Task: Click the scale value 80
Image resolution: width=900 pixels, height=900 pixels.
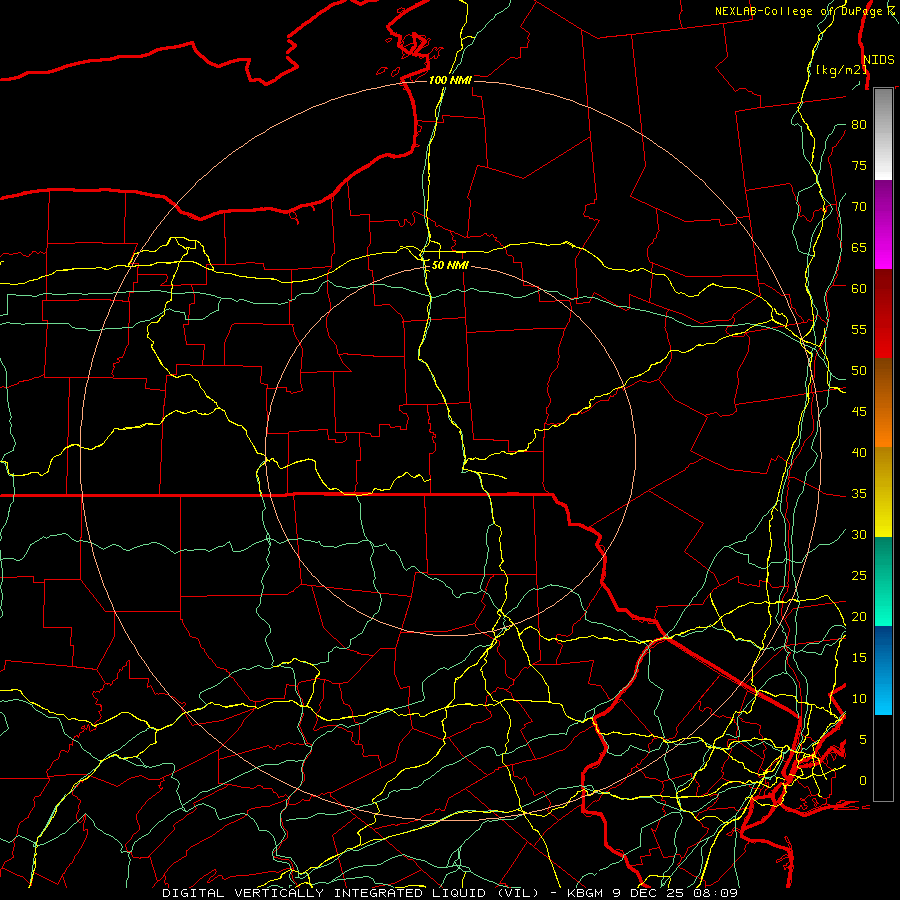Action: [859, 125]
